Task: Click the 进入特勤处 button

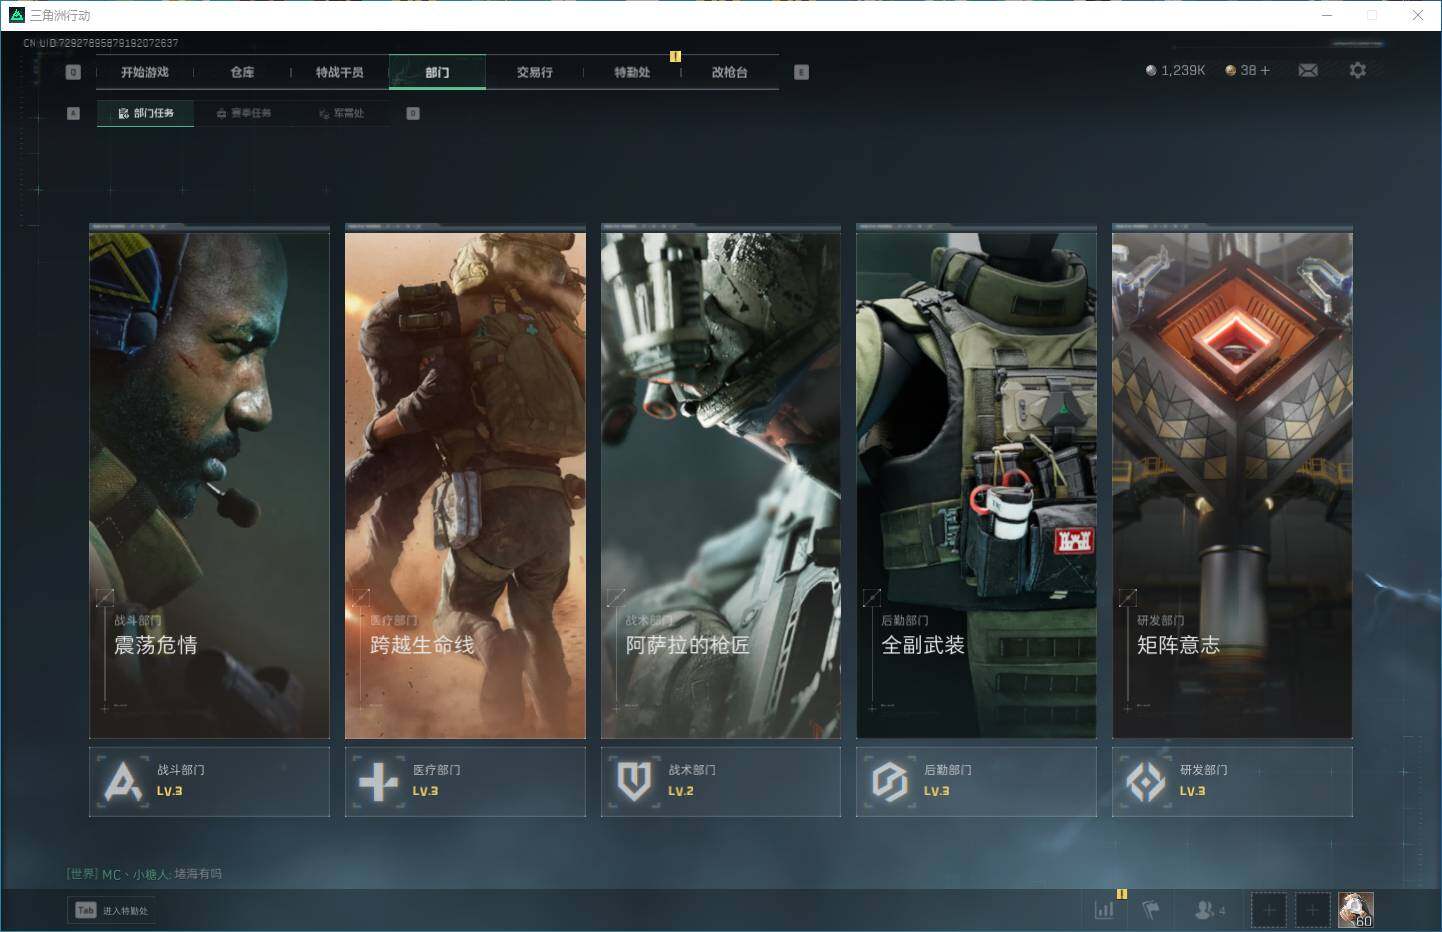Action: 112,910
